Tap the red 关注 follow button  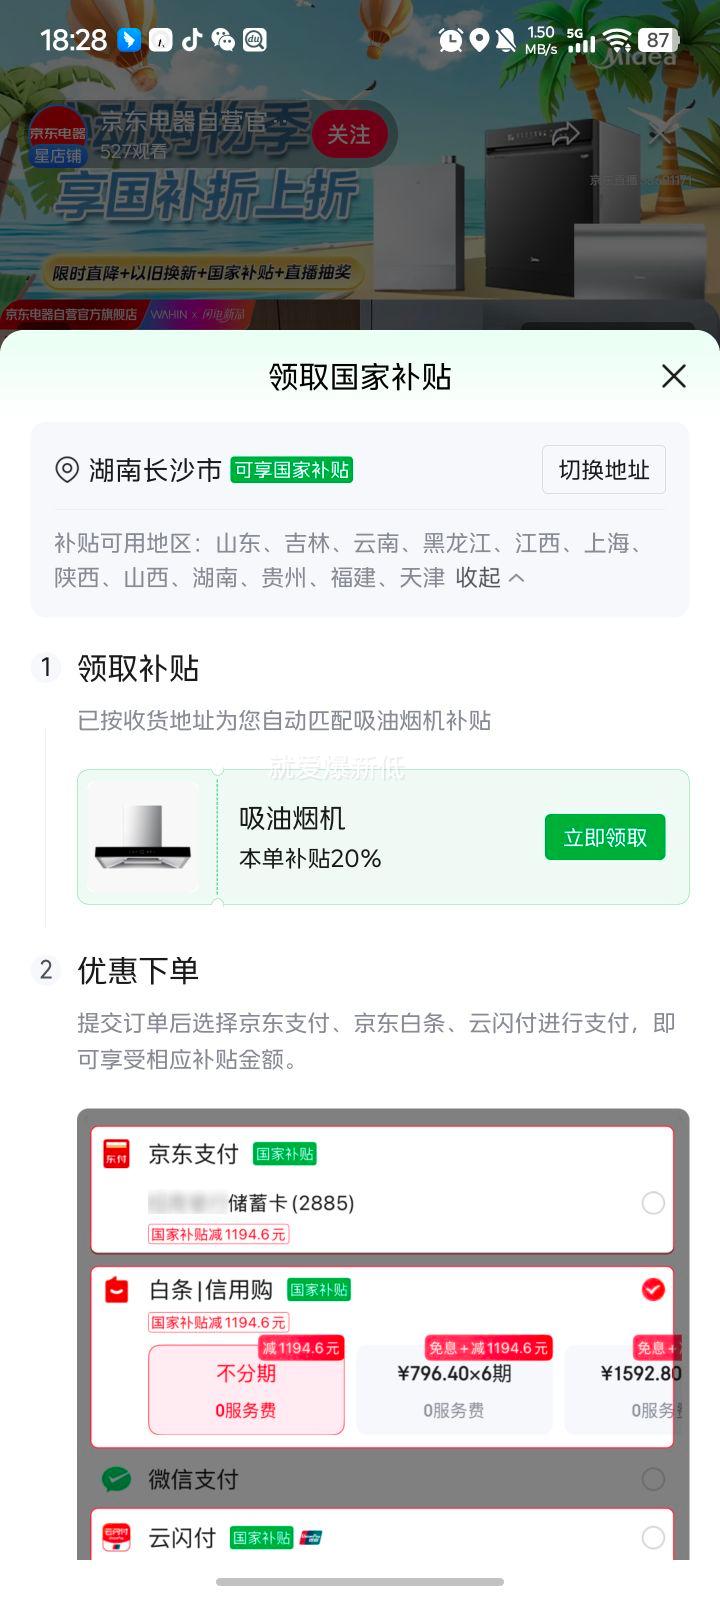[x=348, y=134]
